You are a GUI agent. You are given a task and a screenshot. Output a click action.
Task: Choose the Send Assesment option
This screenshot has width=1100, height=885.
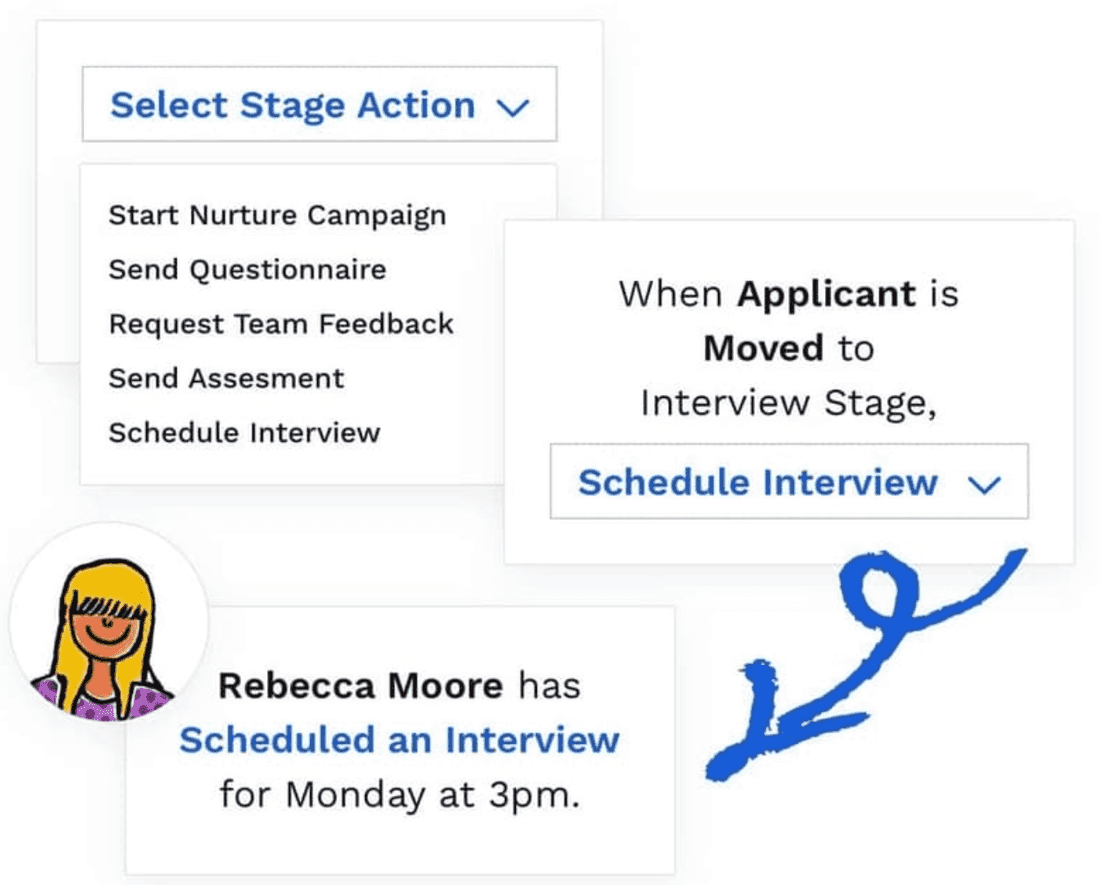(x=226, y=378)
